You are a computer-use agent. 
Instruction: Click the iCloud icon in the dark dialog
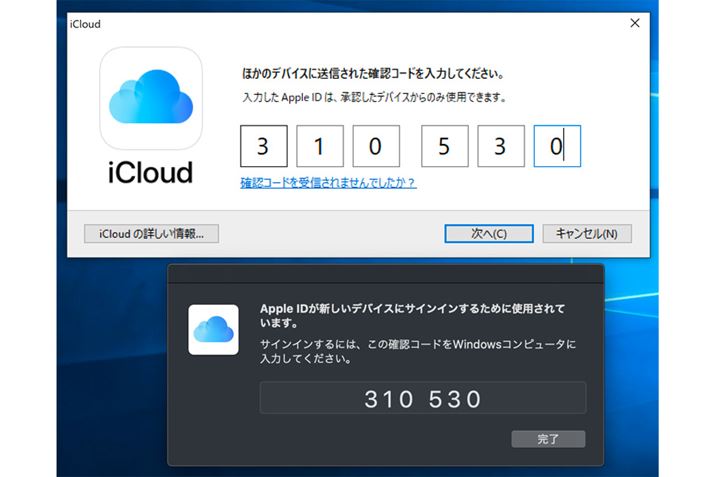coord(213,329)
